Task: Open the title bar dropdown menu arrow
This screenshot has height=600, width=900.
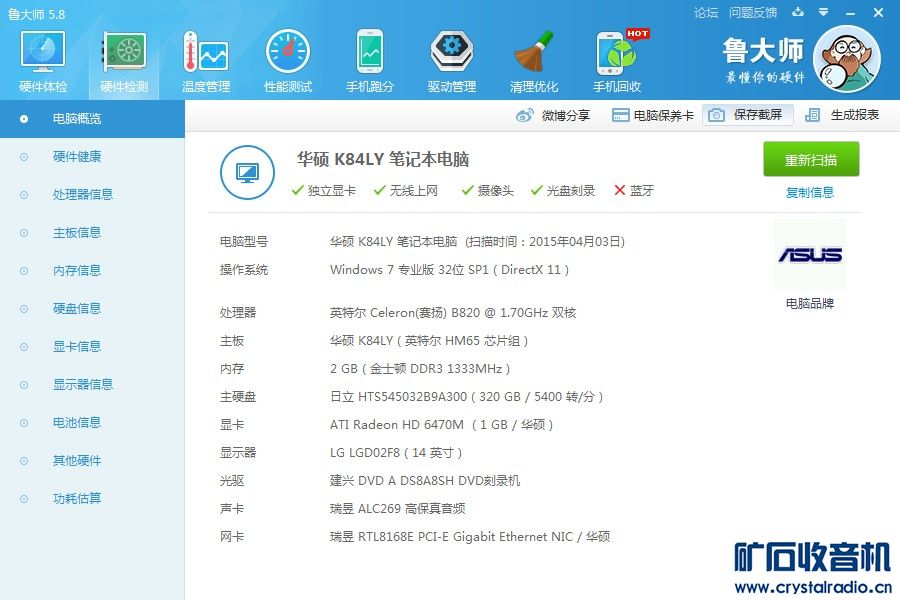Action: click(823, 12)
